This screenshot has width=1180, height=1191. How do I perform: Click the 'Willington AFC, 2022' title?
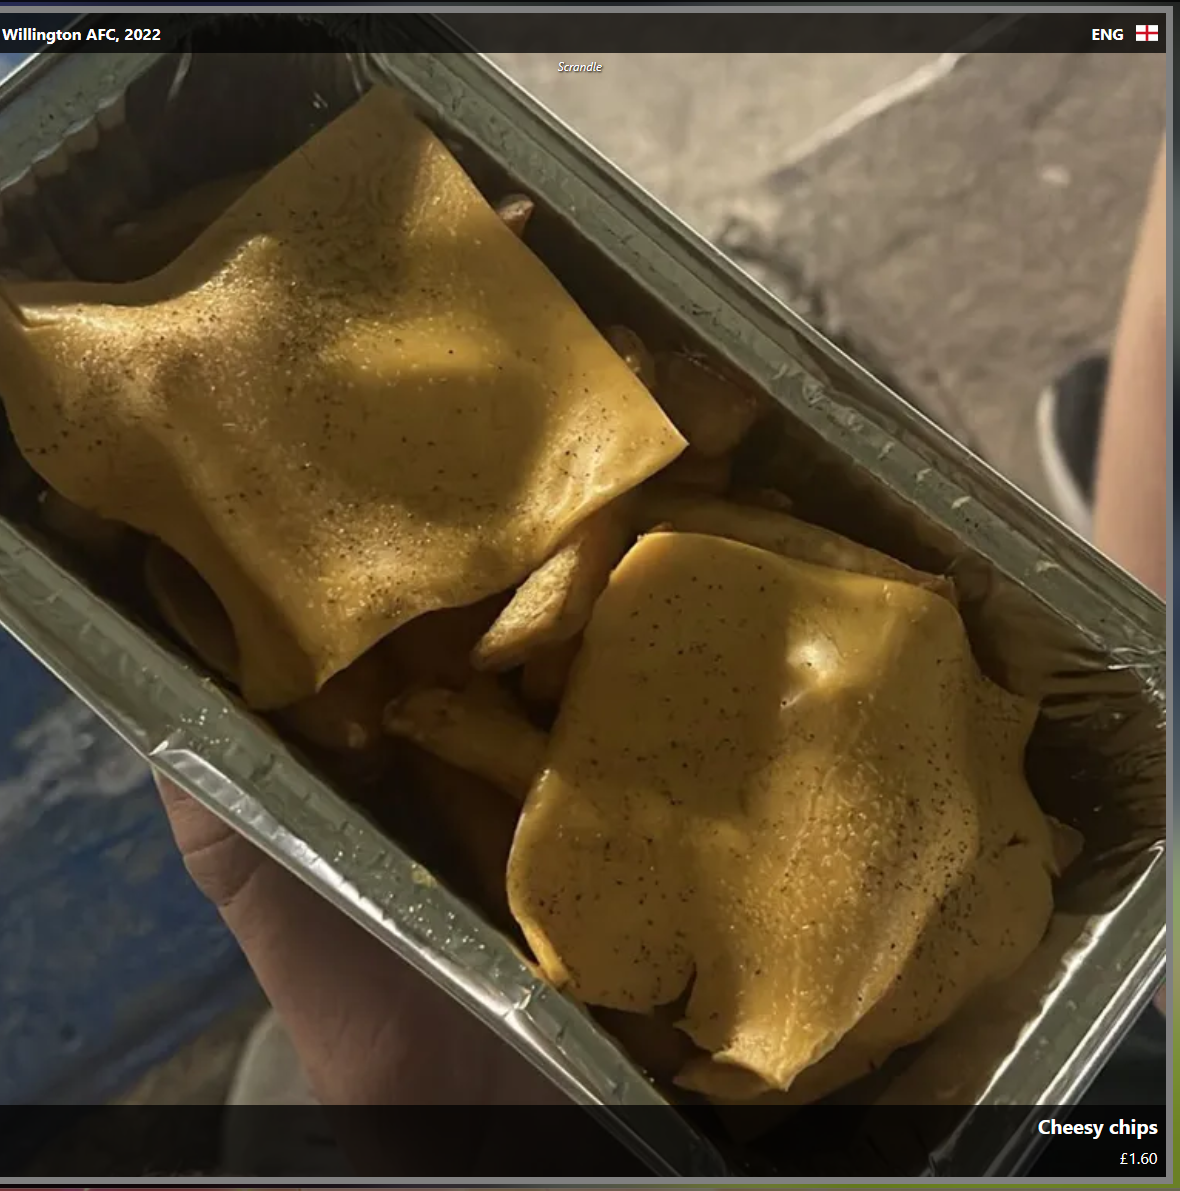(x=81, y=34)
